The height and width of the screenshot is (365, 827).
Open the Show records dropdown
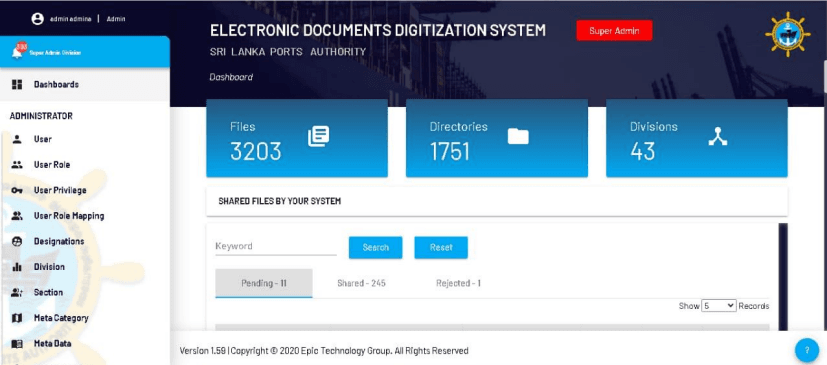718,306
